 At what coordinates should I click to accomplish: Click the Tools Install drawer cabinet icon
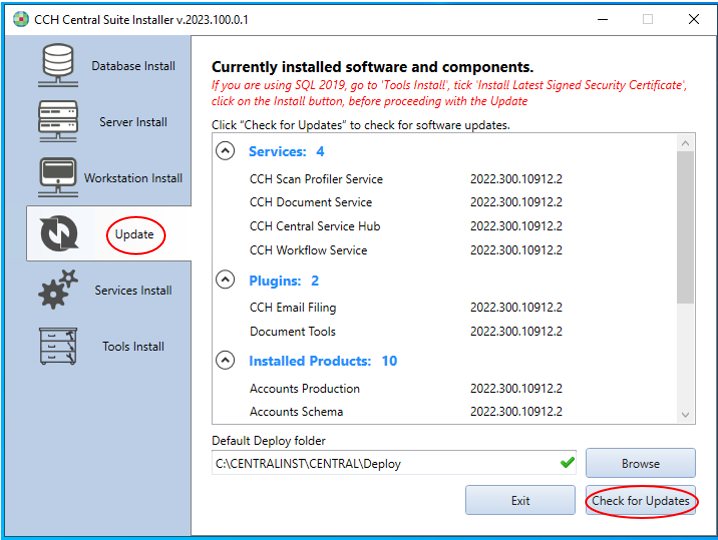58,346
